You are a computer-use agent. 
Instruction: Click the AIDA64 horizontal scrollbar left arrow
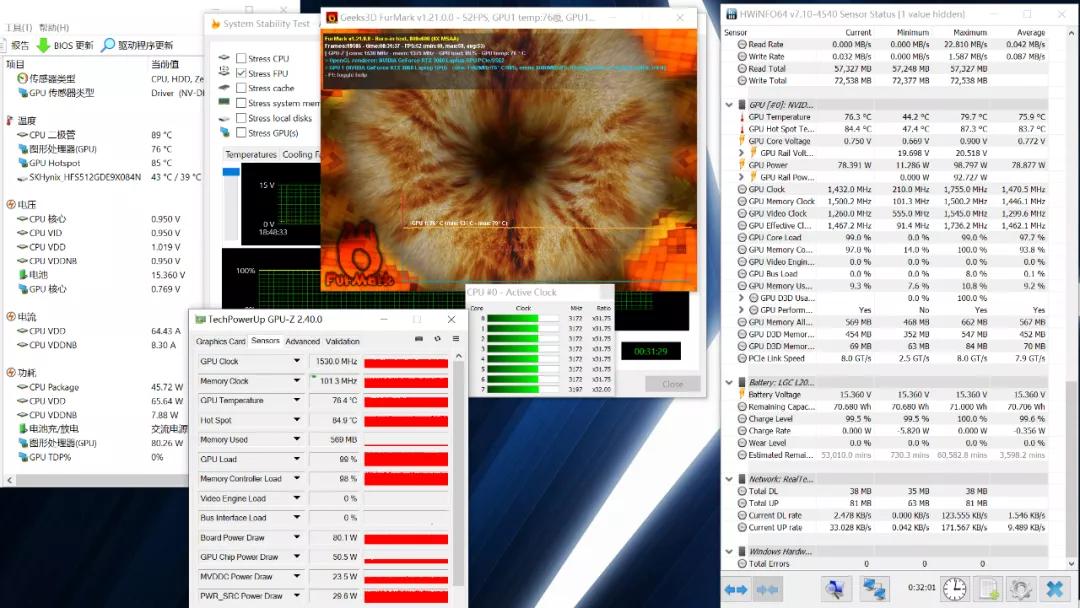pyautogui.click(x=9, y=480)
